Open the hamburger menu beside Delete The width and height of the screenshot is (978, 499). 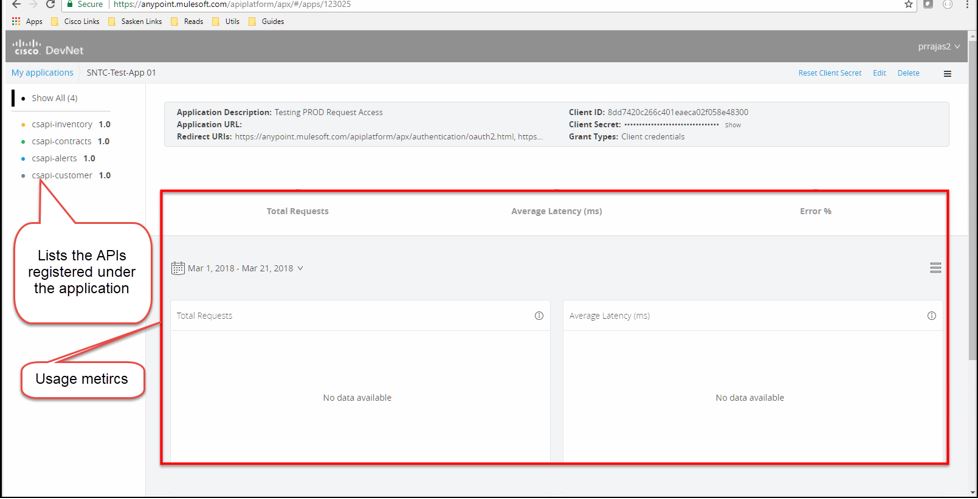point(947,74)
